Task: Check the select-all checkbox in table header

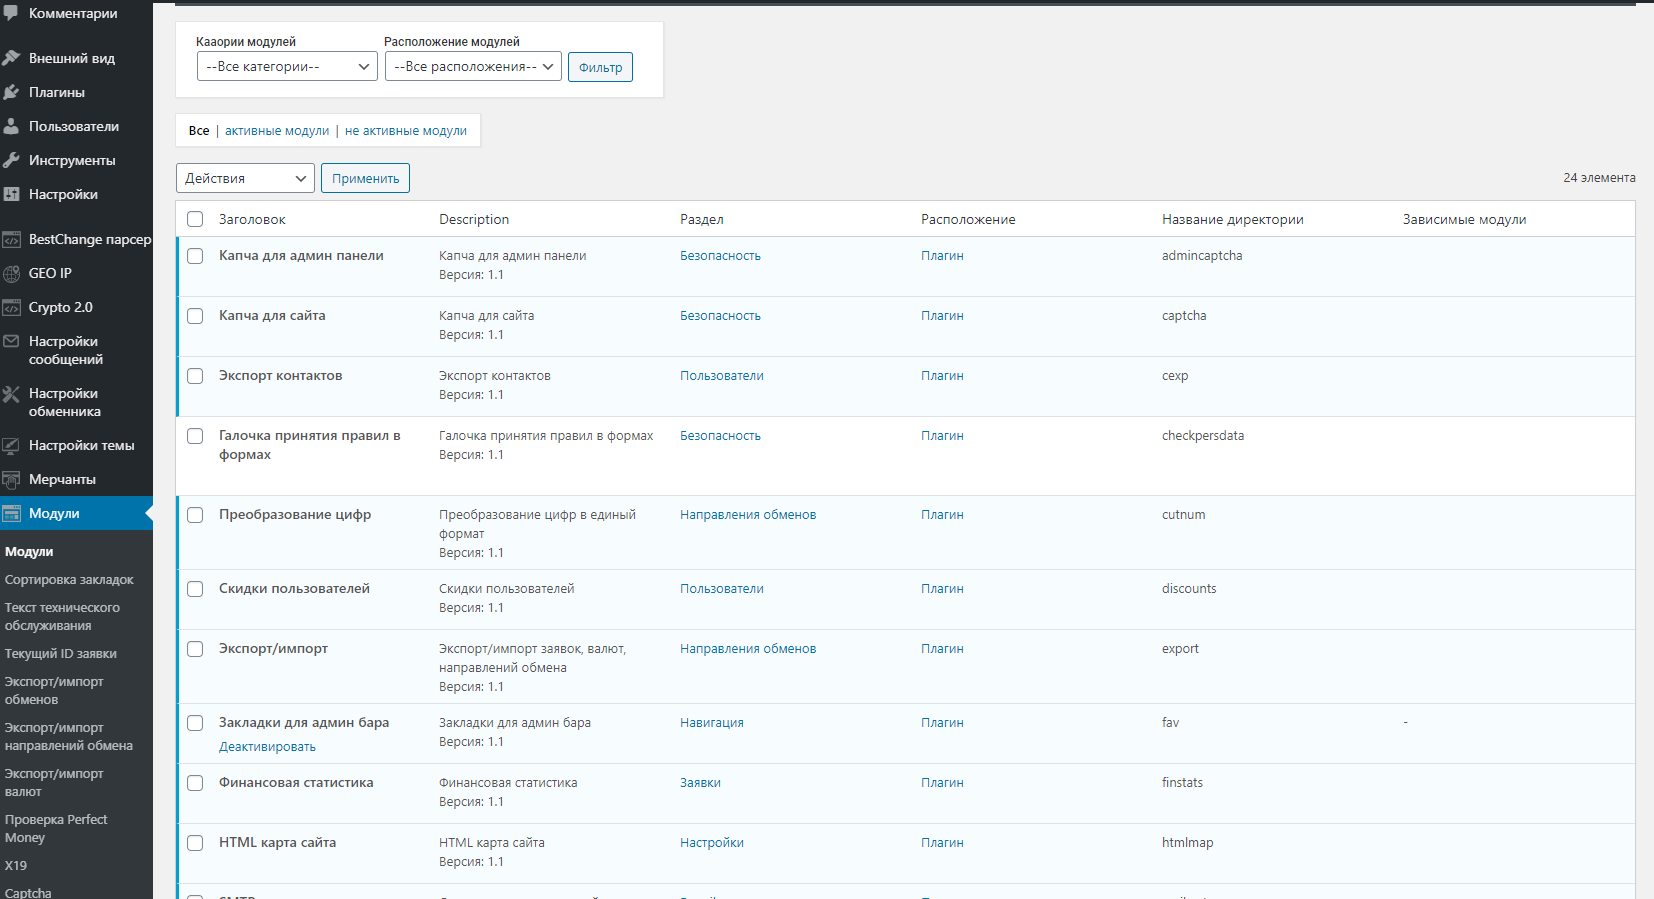Action: (x=195, y=219)
